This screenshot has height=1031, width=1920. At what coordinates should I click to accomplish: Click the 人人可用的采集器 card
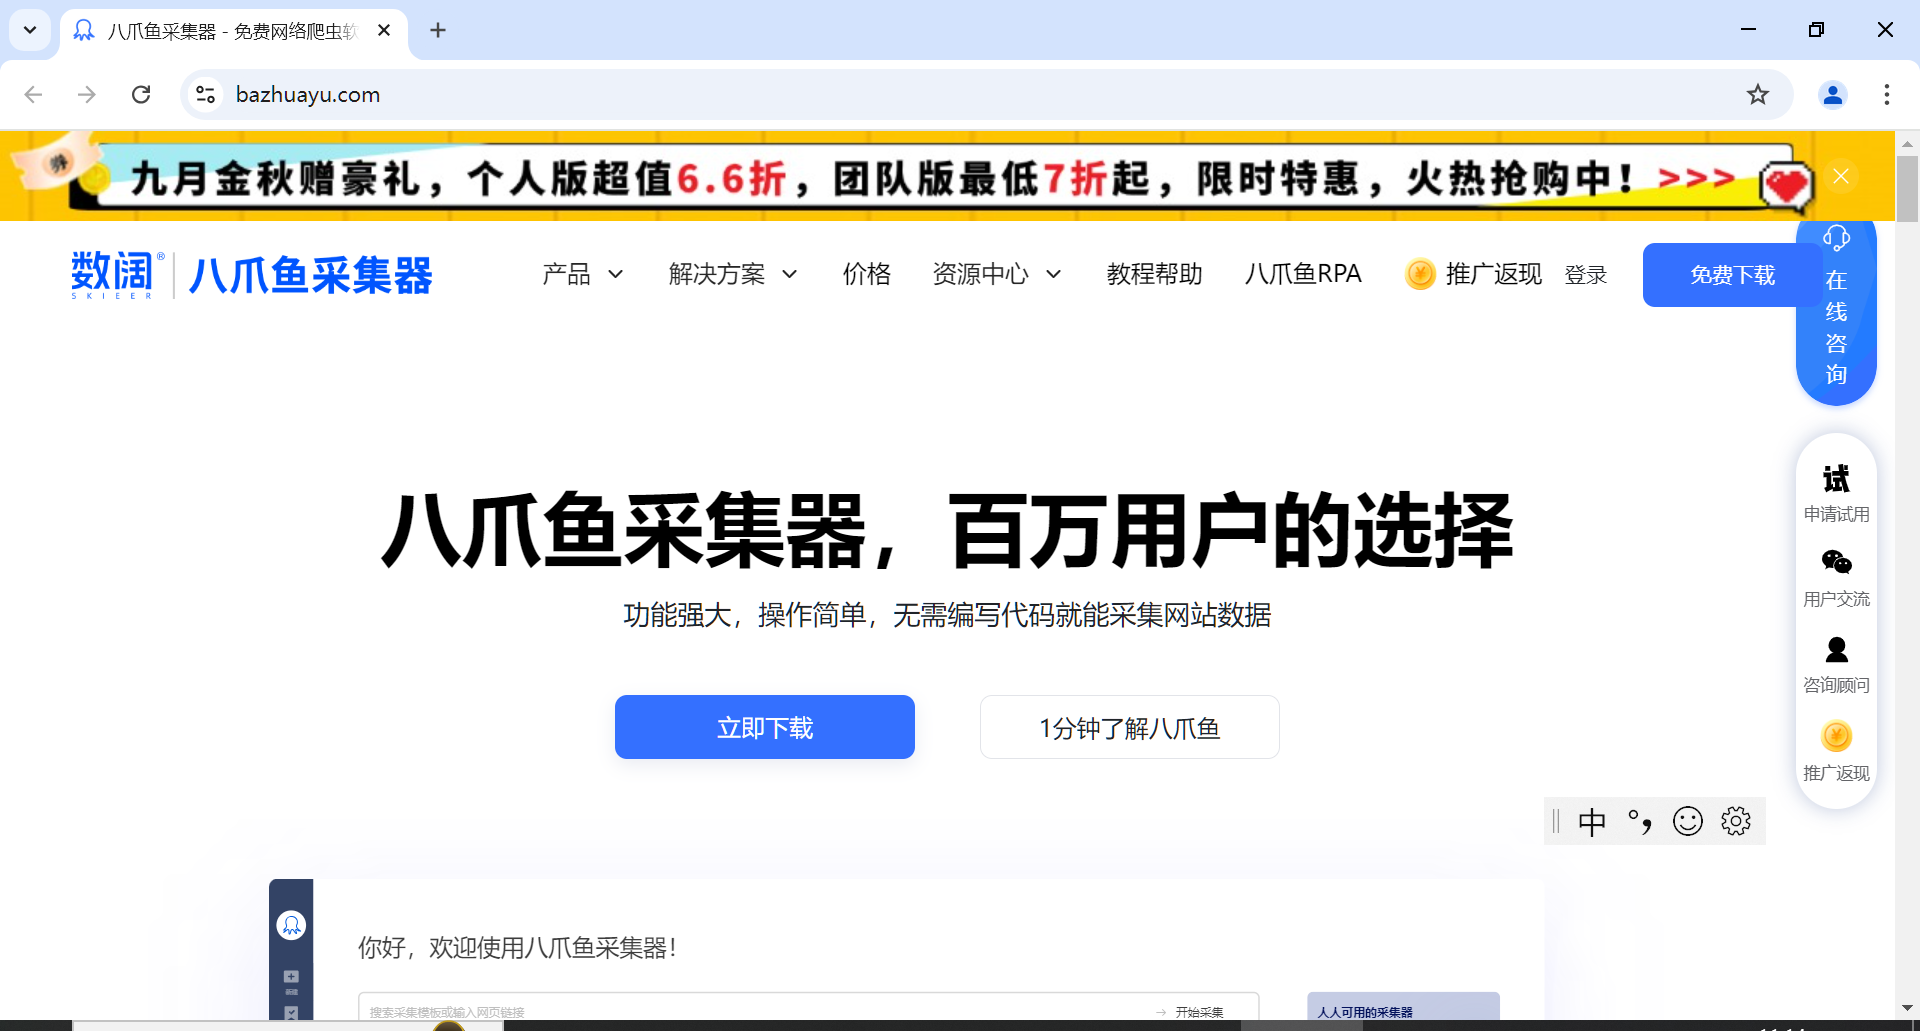(x=1403, y=1007)
